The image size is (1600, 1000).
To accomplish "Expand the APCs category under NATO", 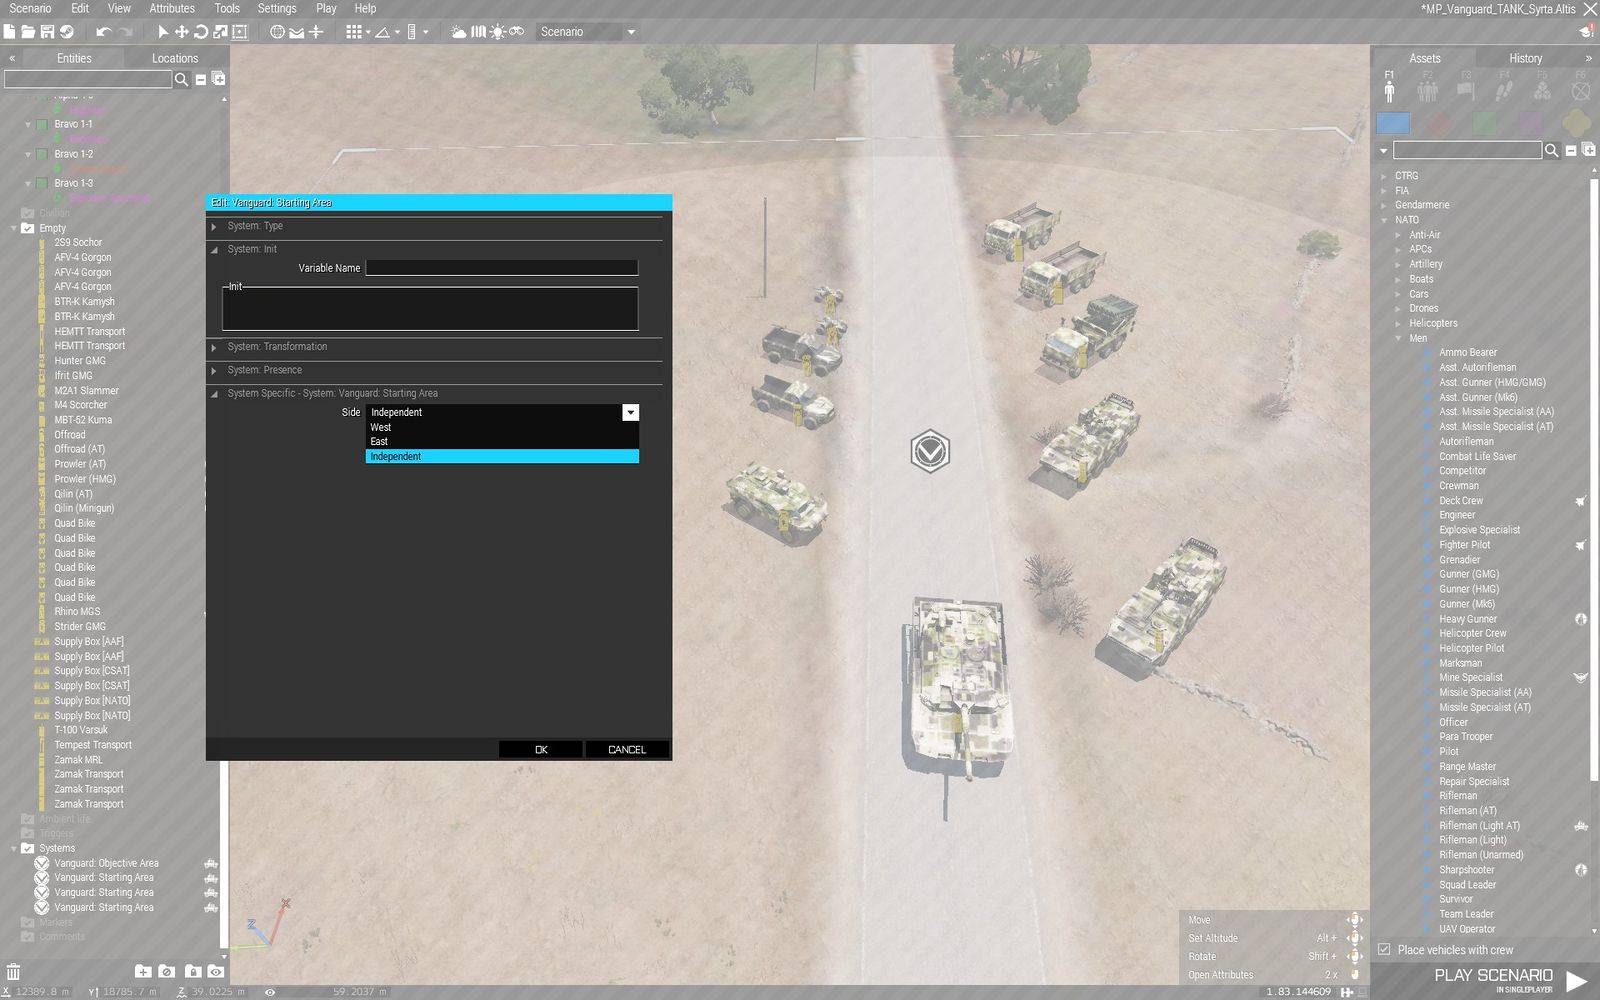I will coord(1420,248).
